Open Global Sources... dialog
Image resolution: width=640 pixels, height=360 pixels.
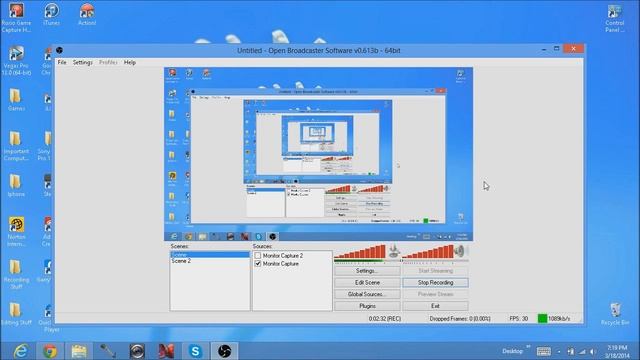point(367,294)
